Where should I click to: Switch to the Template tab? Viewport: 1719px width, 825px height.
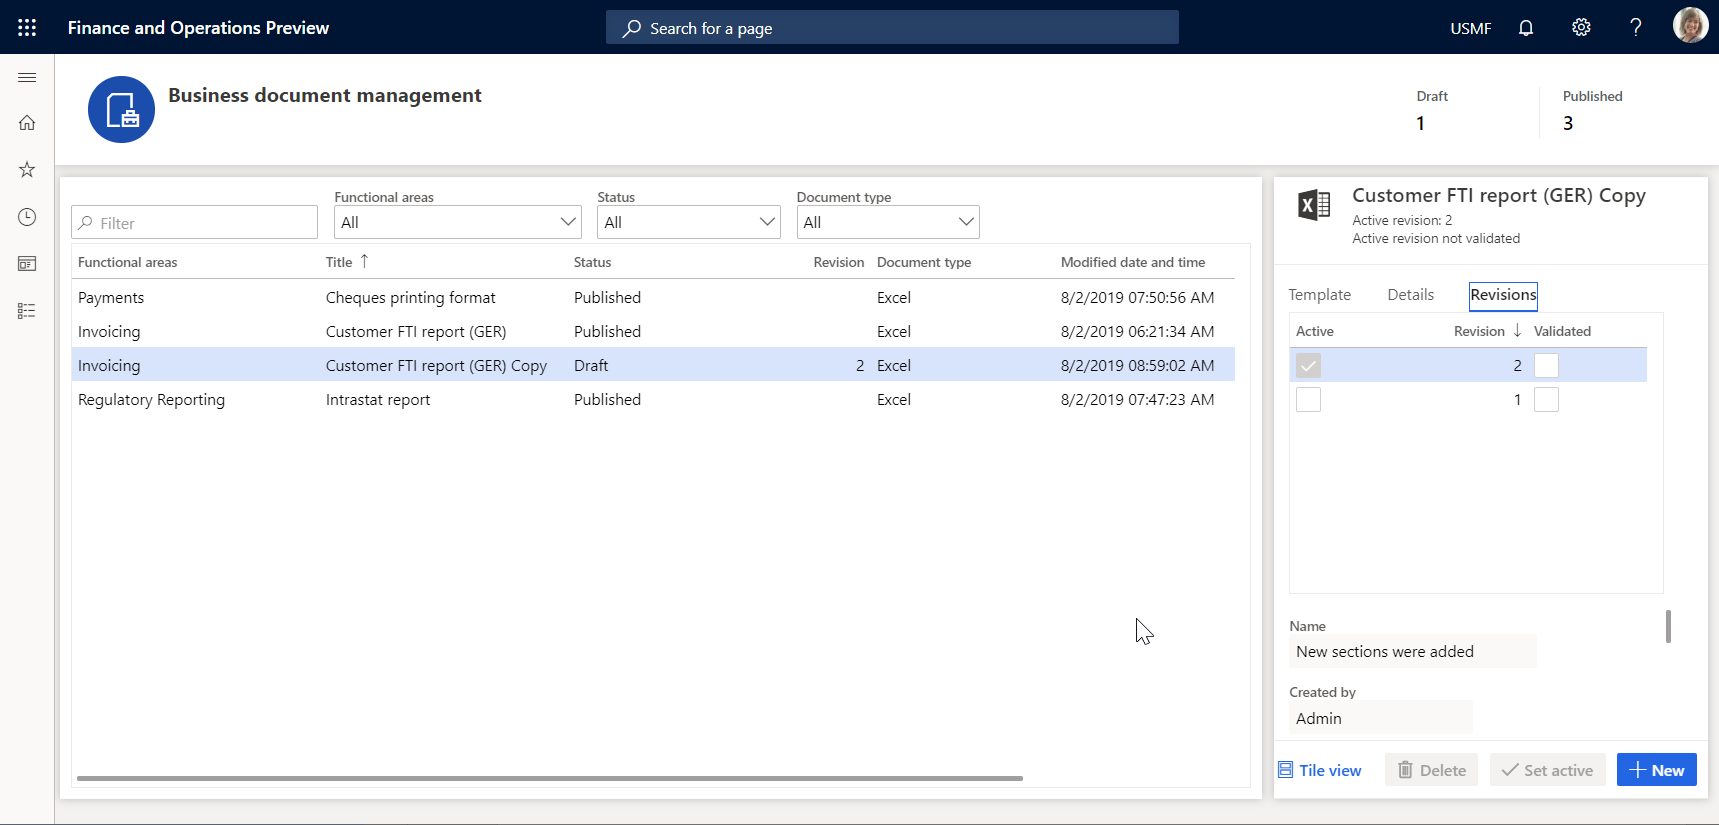tap(1319, 295)
